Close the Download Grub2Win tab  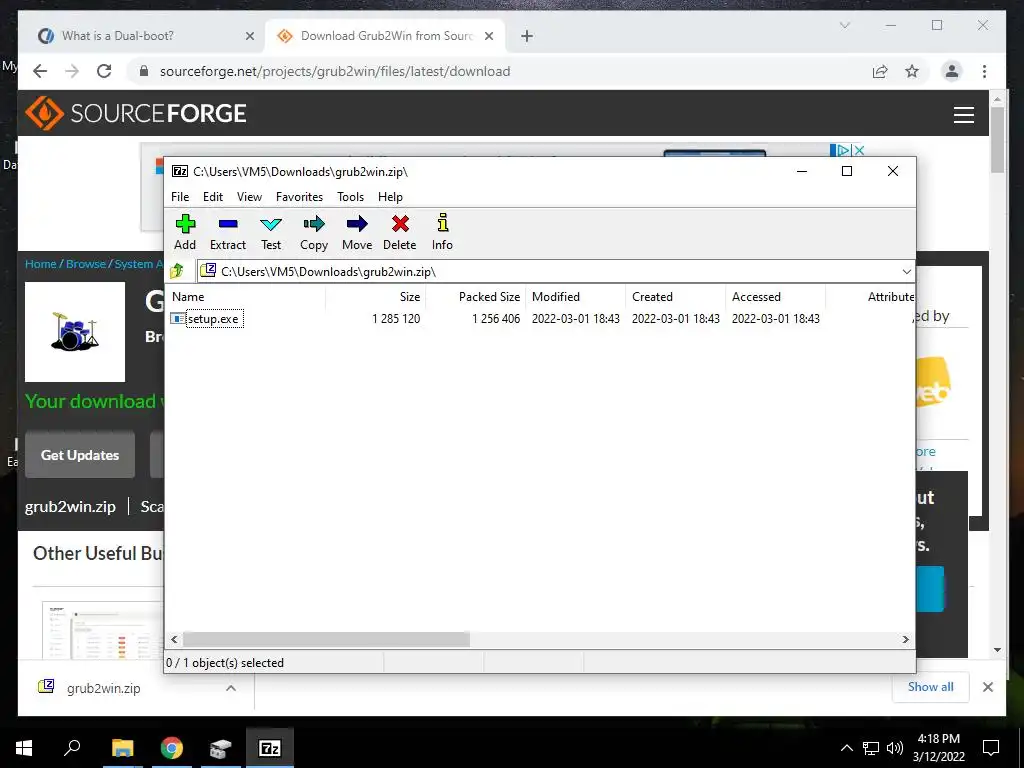click(488, 36)
